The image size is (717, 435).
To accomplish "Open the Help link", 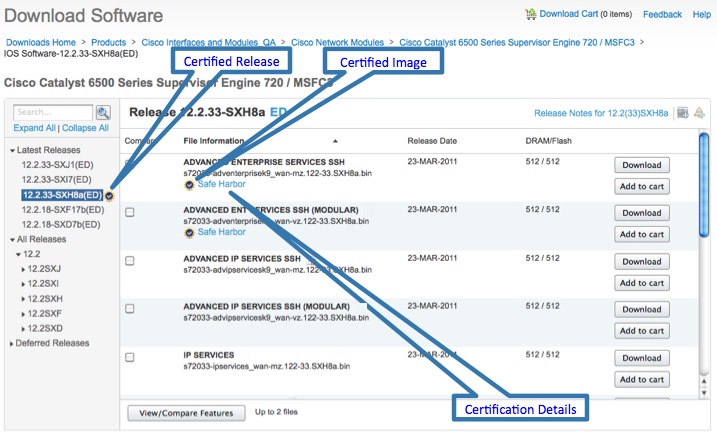I will pos(701,15).
